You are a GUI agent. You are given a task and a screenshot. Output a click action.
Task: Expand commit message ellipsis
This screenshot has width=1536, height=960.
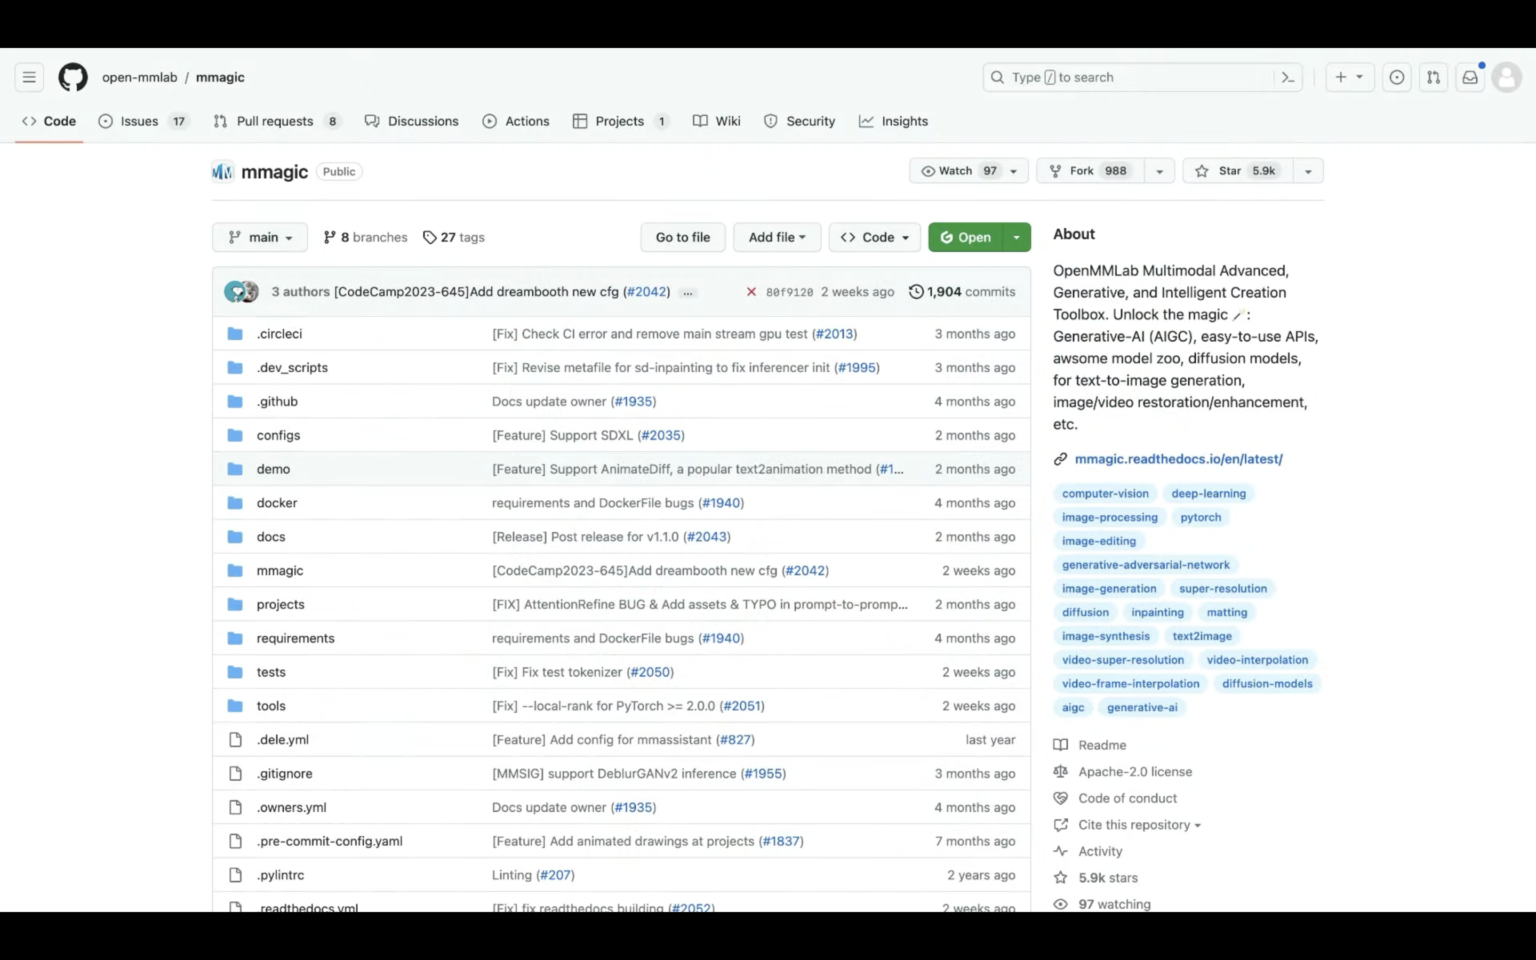[687, 292]
